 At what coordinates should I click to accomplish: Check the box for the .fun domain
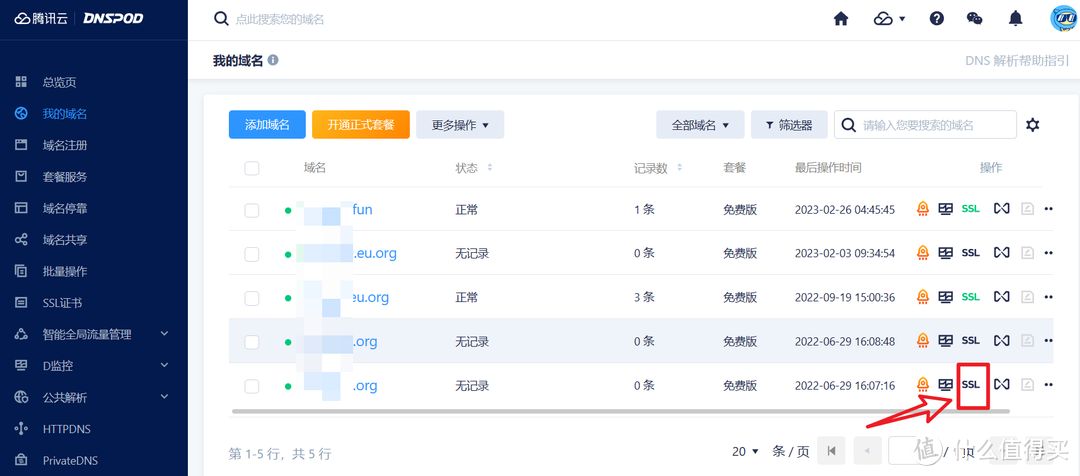[252, 211]
